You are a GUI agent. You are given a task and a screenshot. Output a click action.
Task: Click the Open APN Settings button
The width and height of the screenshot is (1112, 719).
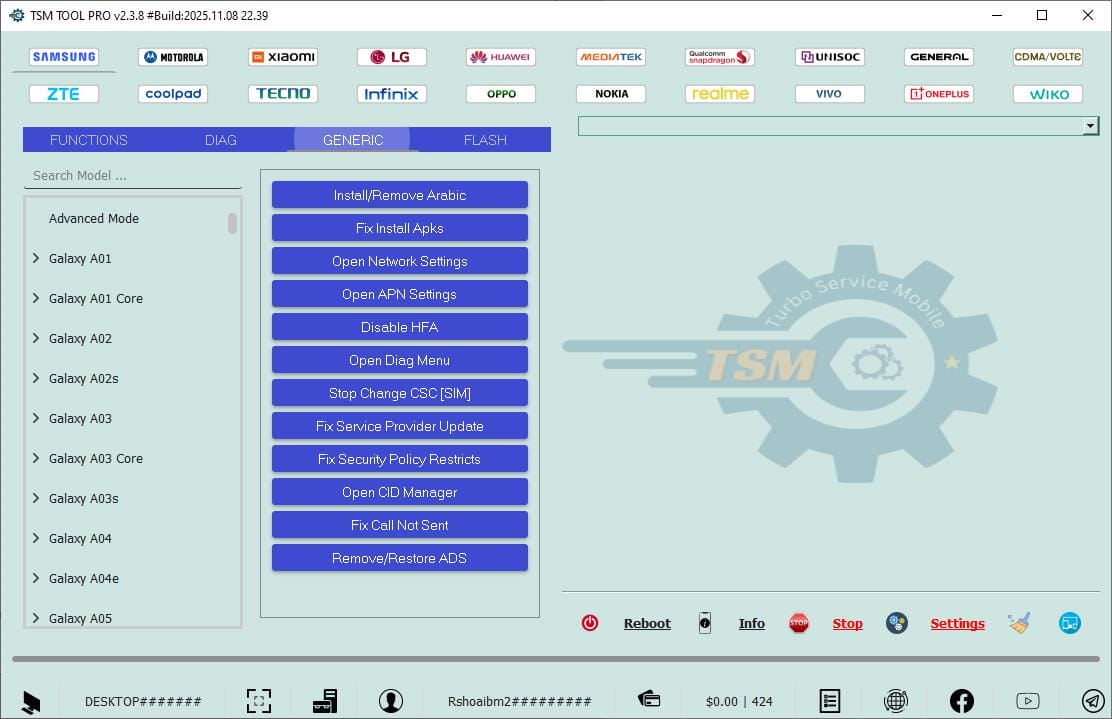[399, 293]
